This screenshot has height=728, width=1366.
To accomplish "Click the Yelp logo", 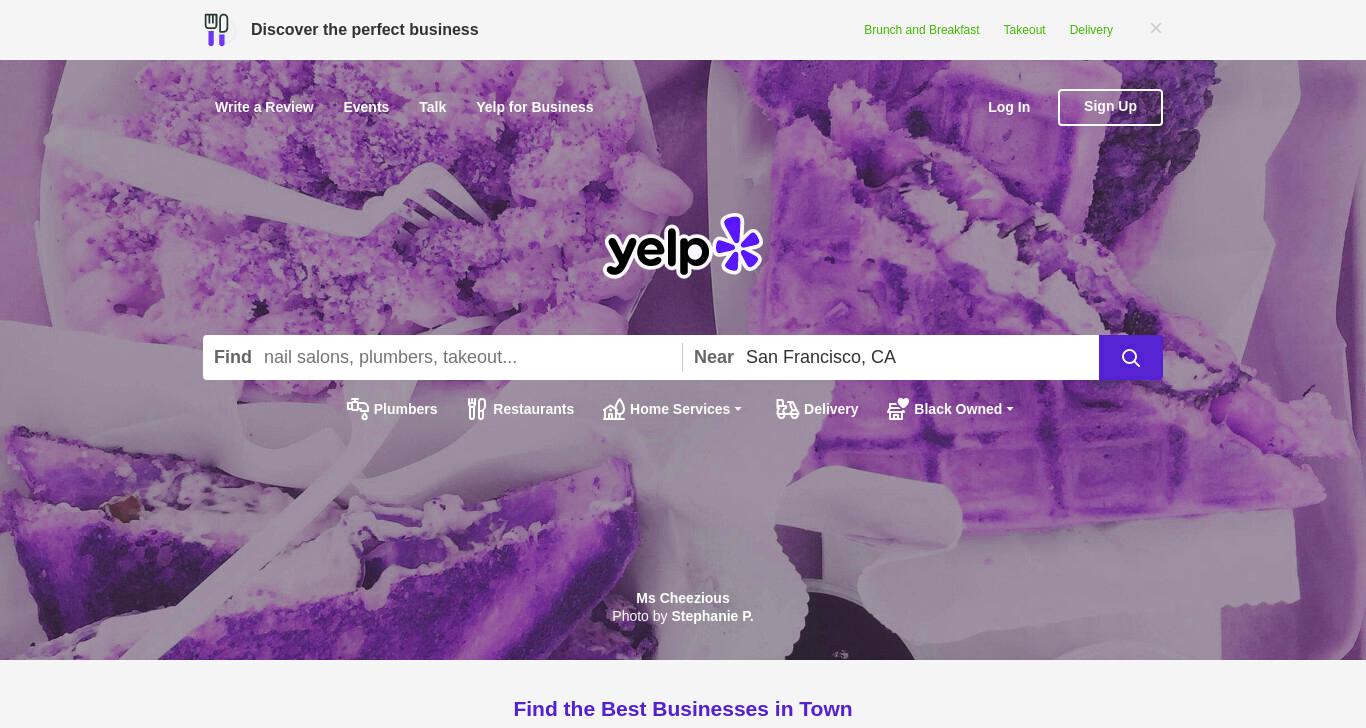I will point(683,245).
